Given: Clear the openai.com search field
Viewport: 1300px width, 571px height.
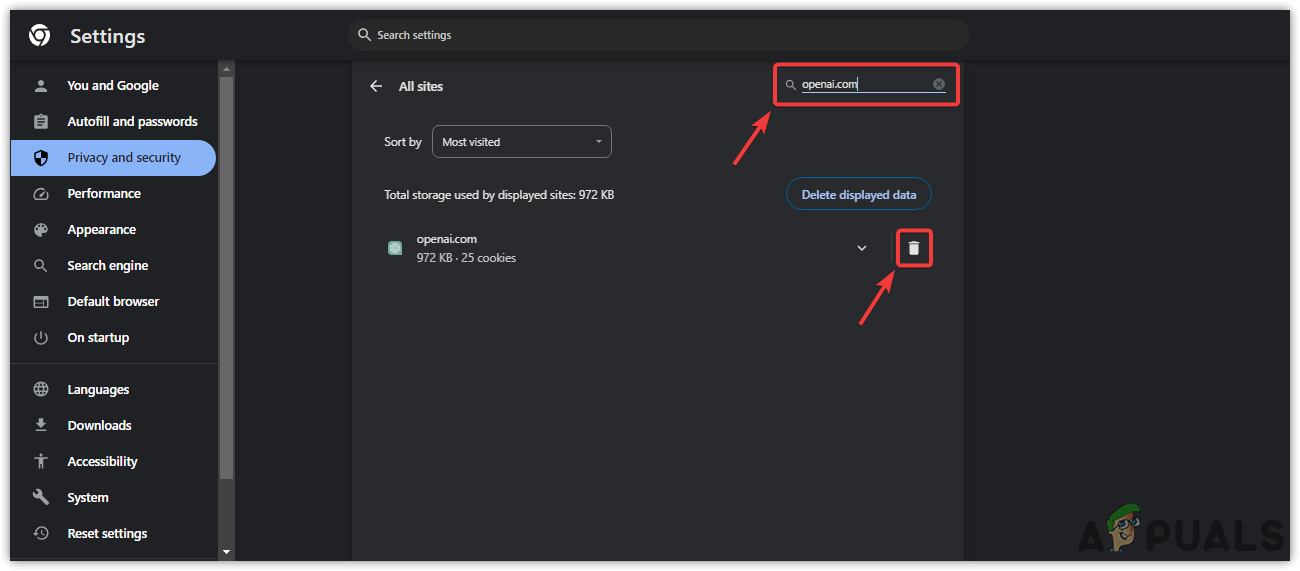Looking at the screenshot, I should (939, 84).
